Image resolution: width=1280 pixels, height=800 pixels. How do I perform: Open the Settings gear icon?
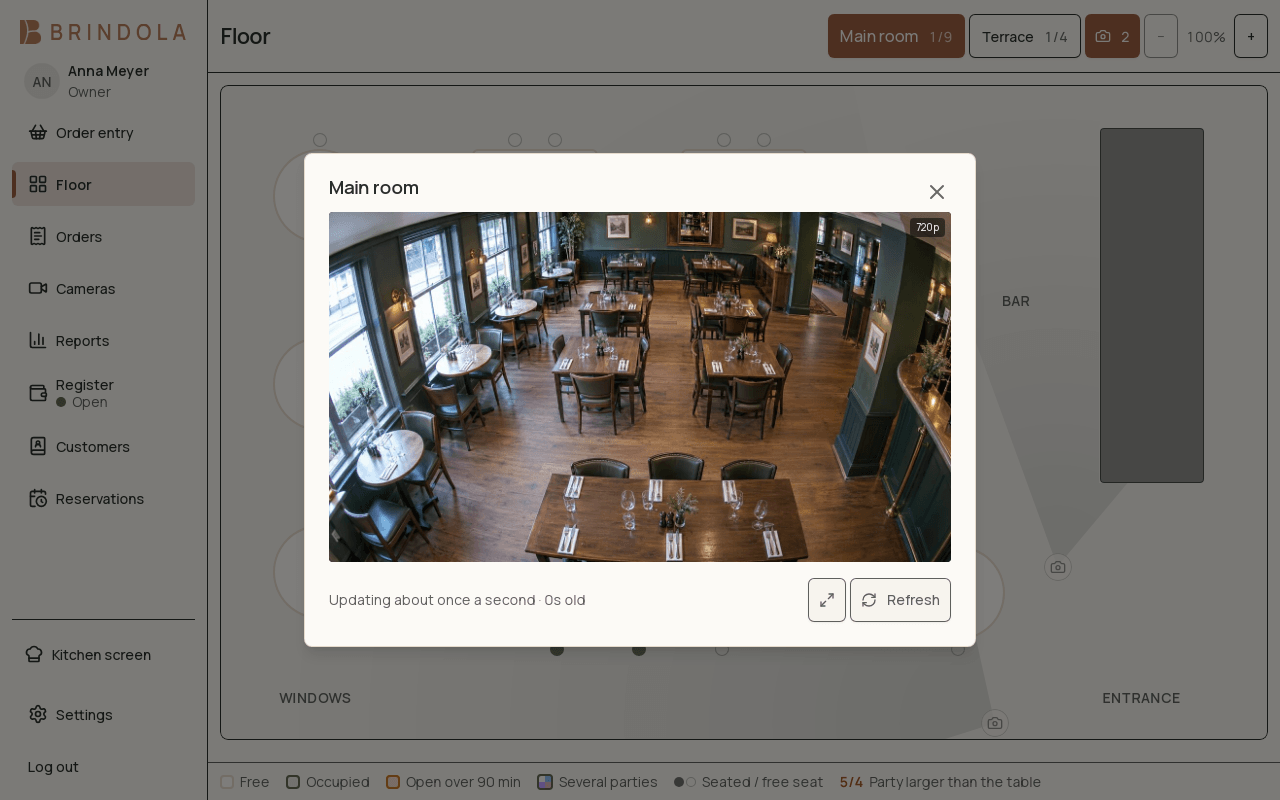click(x=38, y=714)
